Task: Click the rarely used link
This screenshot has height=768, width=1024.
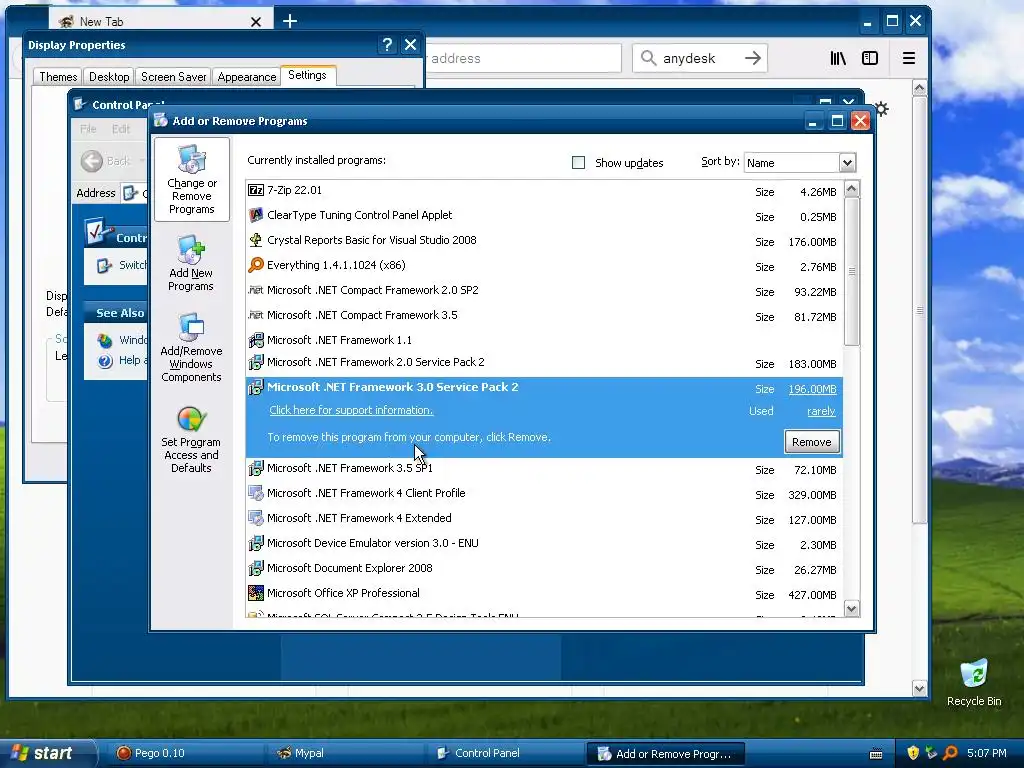Action: 822,411
